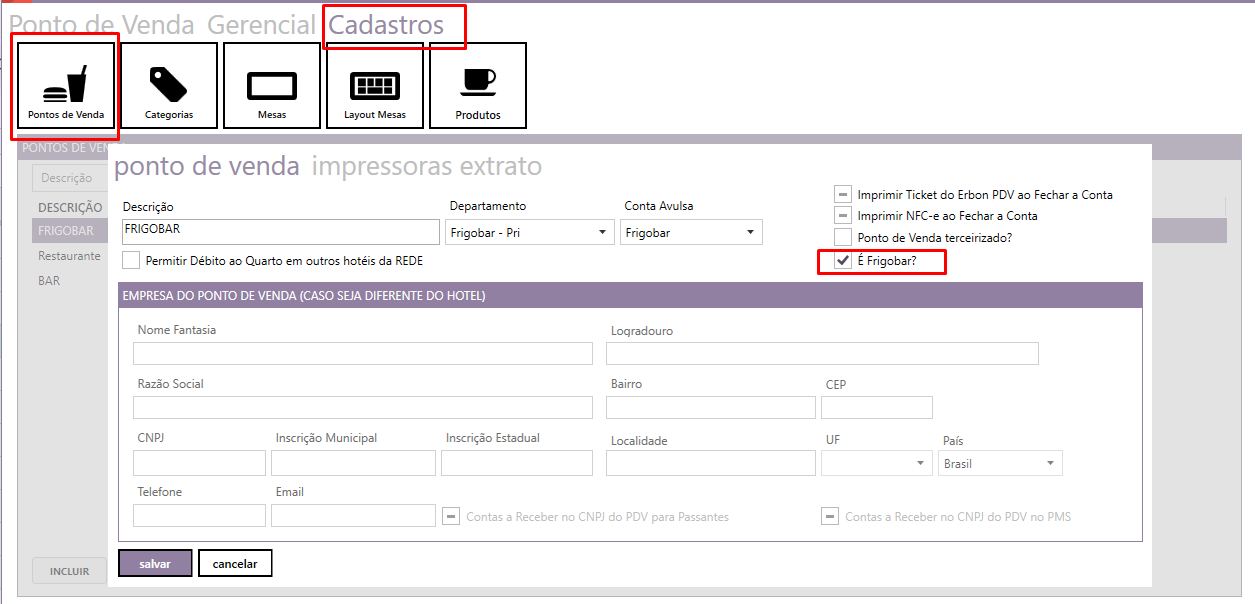Open the País dropdown

click(x=1000, y=464)
